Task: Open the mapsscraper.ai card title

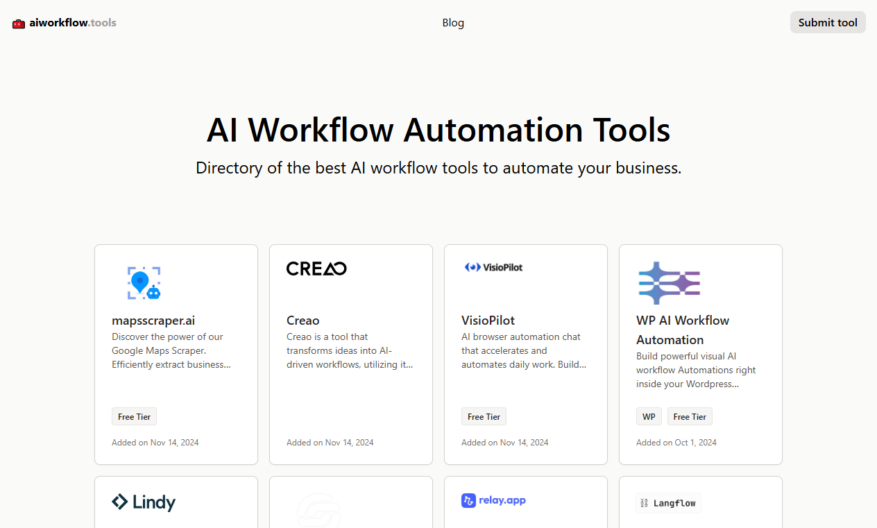Action: coord(153,320)
